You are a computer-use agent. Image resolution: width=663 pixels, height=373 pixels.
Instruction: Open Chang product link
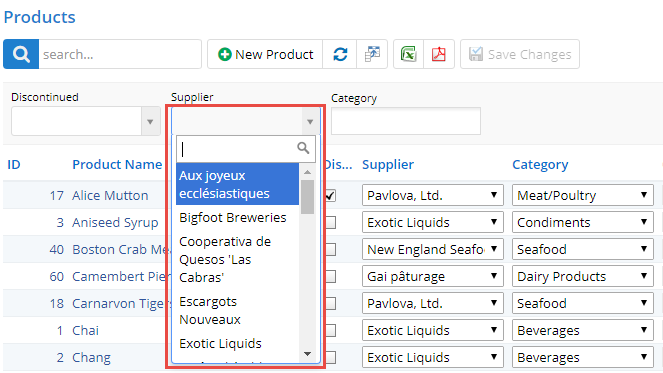point(91,357)
